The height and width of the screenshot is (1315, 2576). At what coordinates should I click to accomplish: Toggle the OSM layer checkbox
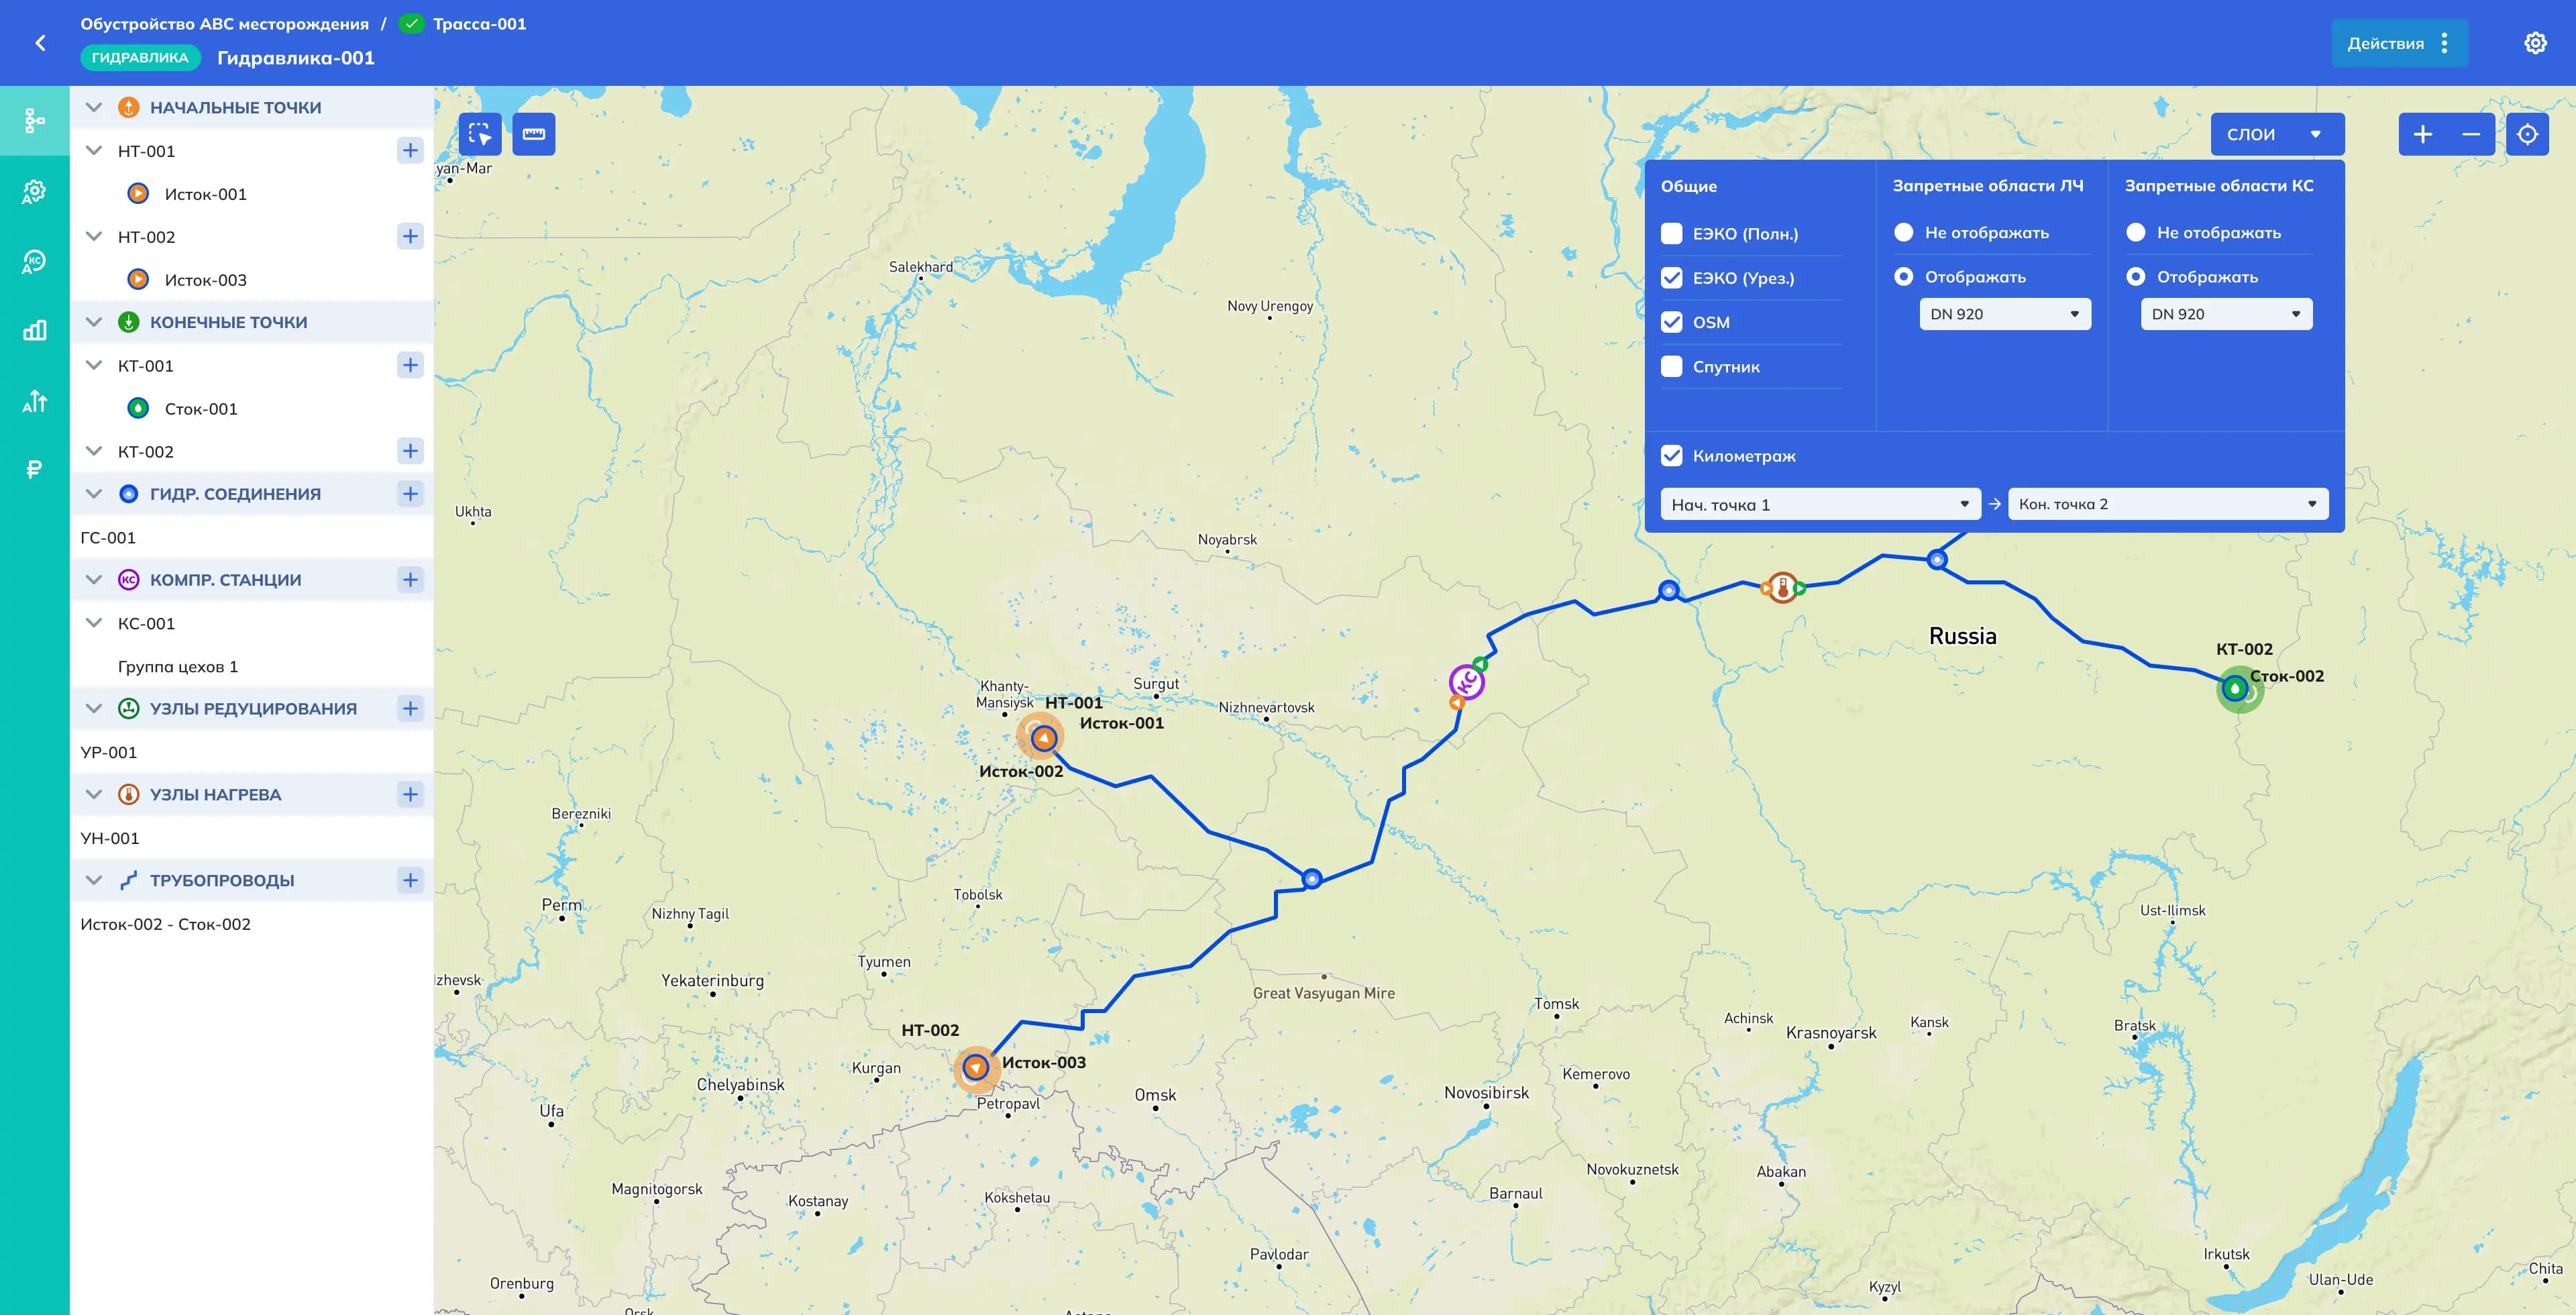[1672, 322]
